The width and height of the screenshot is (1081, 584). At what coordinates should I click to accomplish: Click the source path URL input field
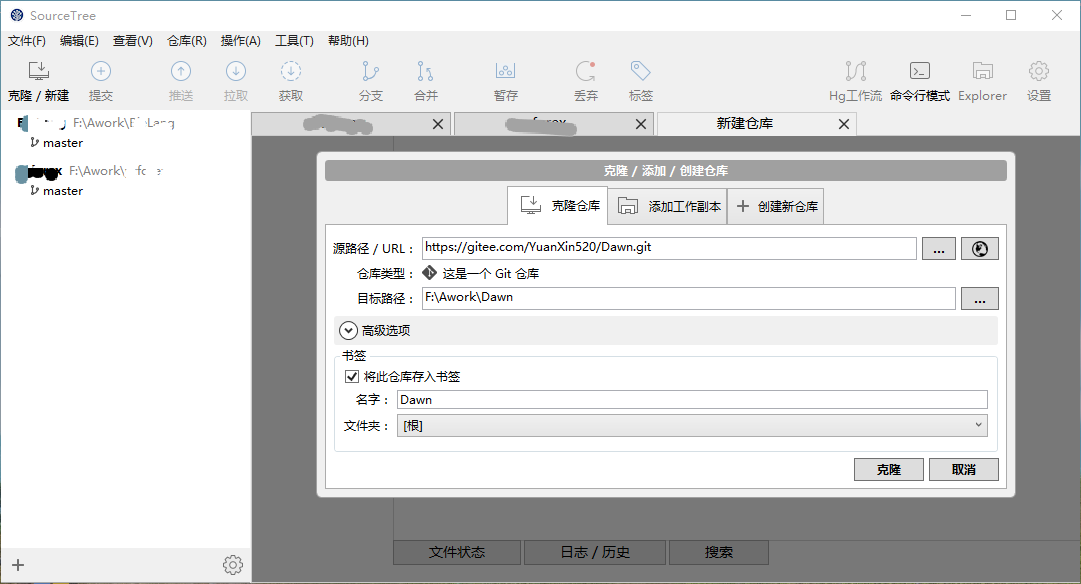[x=669, y=248]
